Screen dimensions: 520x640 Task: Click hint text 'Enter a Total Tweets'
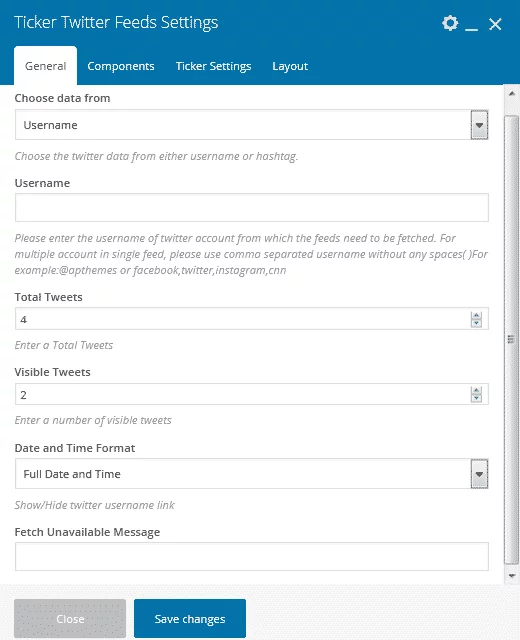64,345
